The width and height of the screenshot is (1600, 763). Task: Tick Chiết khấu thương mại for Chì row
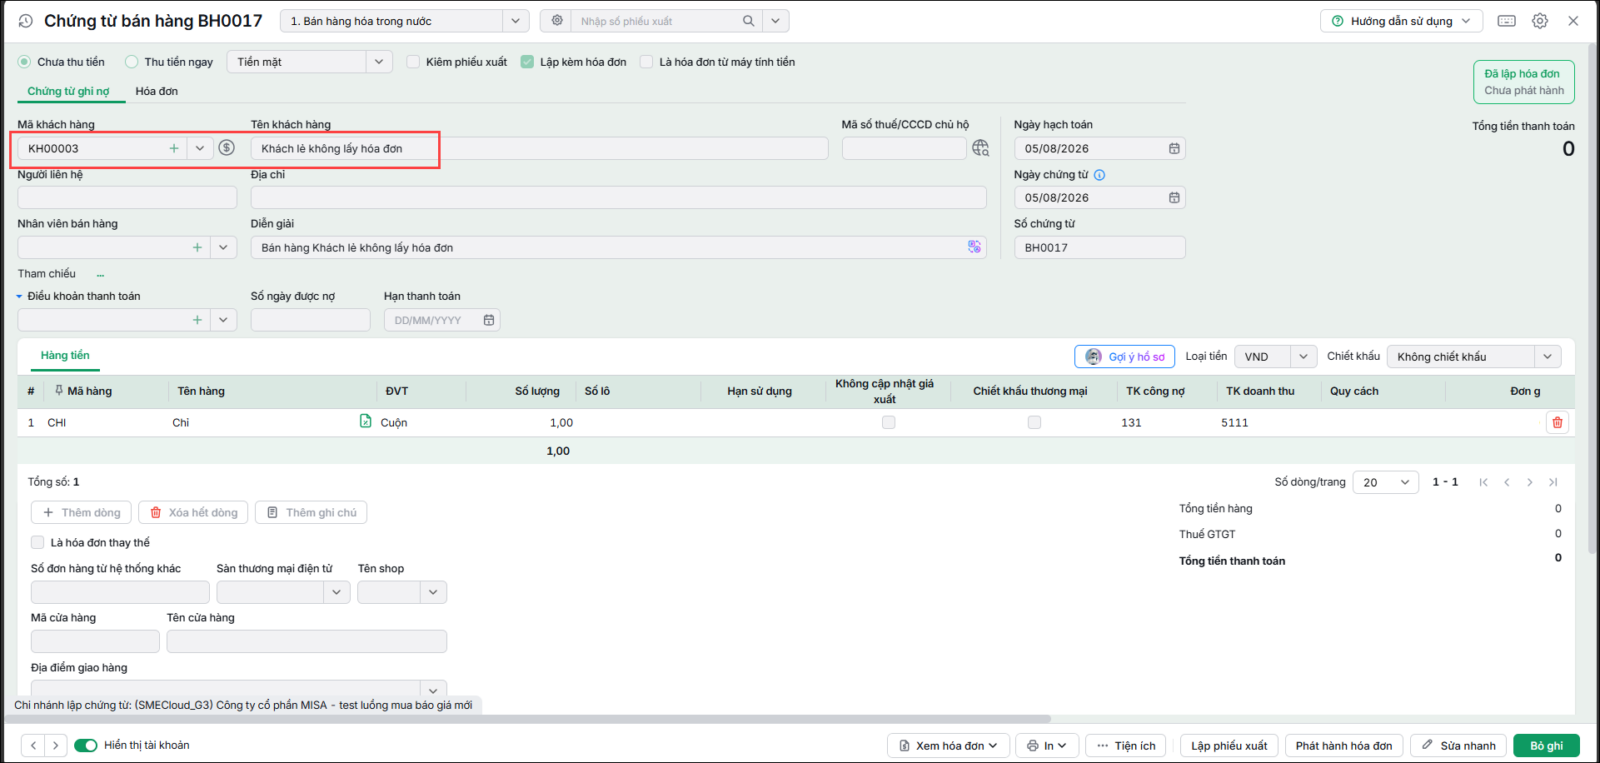click(1034, 422)
